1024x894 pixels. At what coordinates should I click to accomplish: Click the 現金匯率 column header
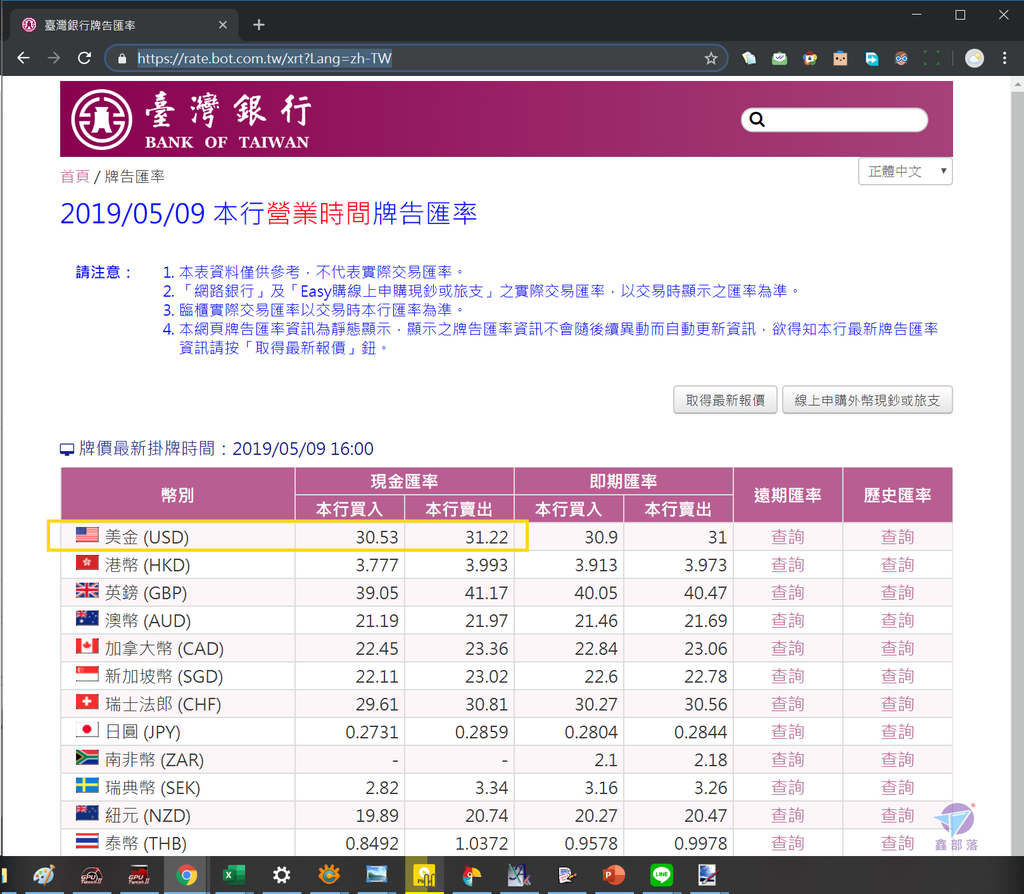pyautogui.click(x=404, y=481)
